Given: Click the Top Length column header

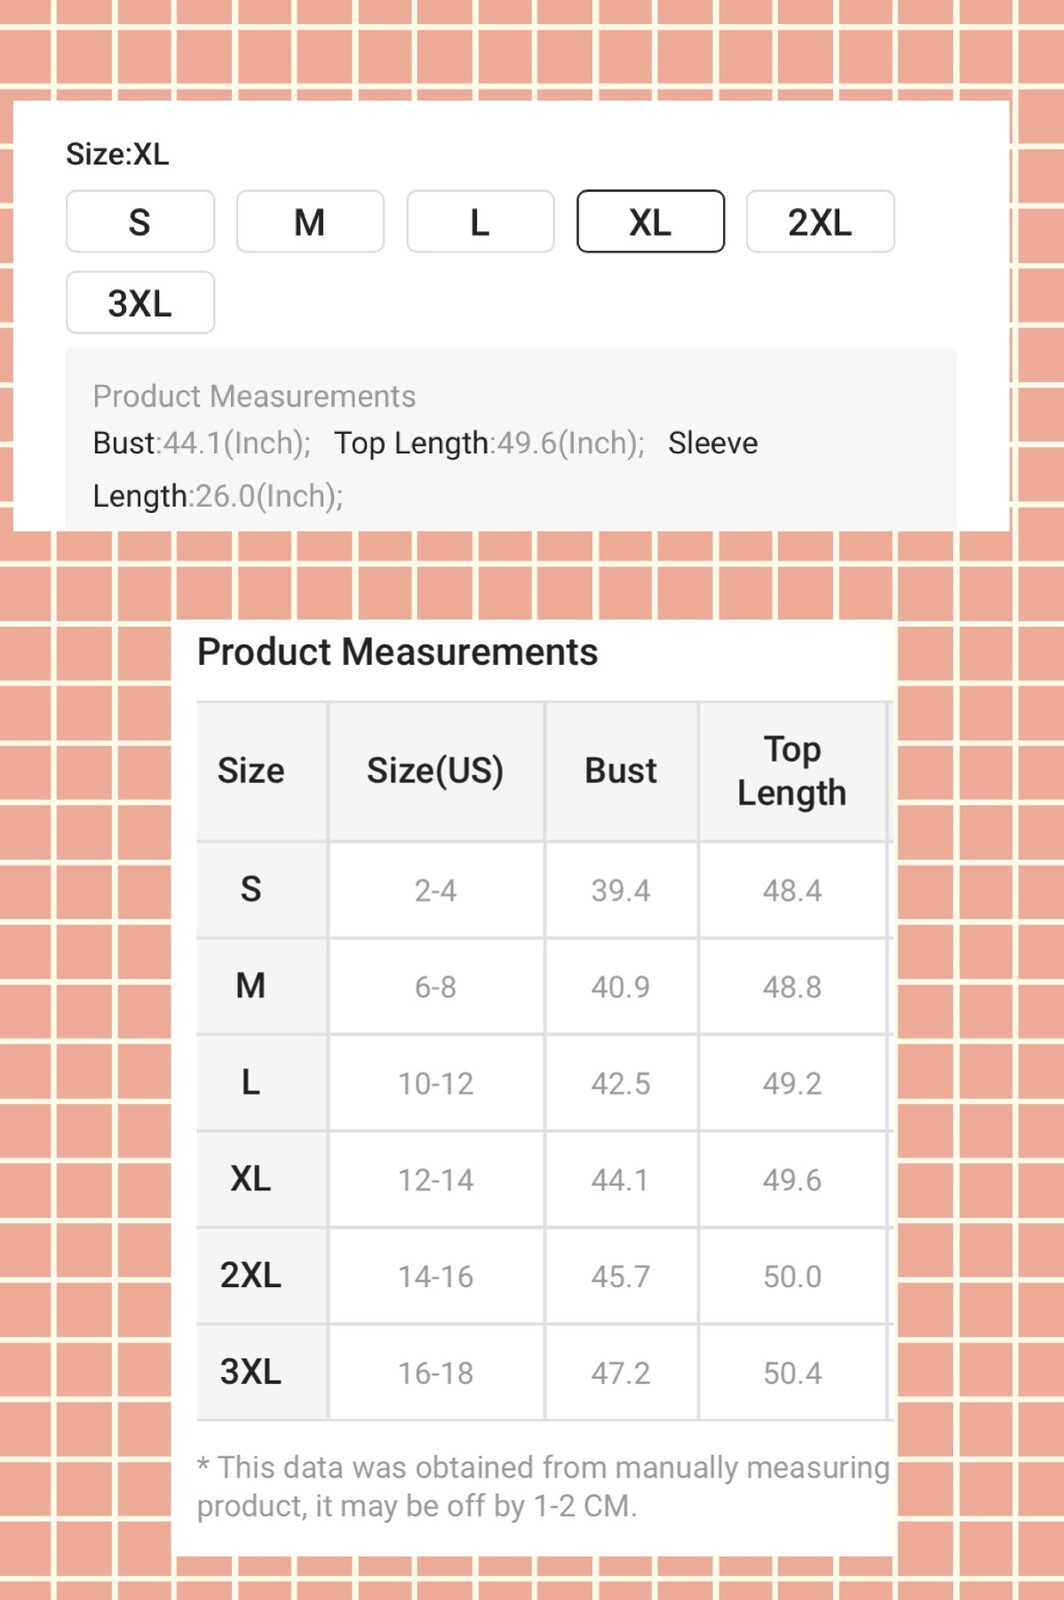Looking at the screenshot, I should [792, 771].
